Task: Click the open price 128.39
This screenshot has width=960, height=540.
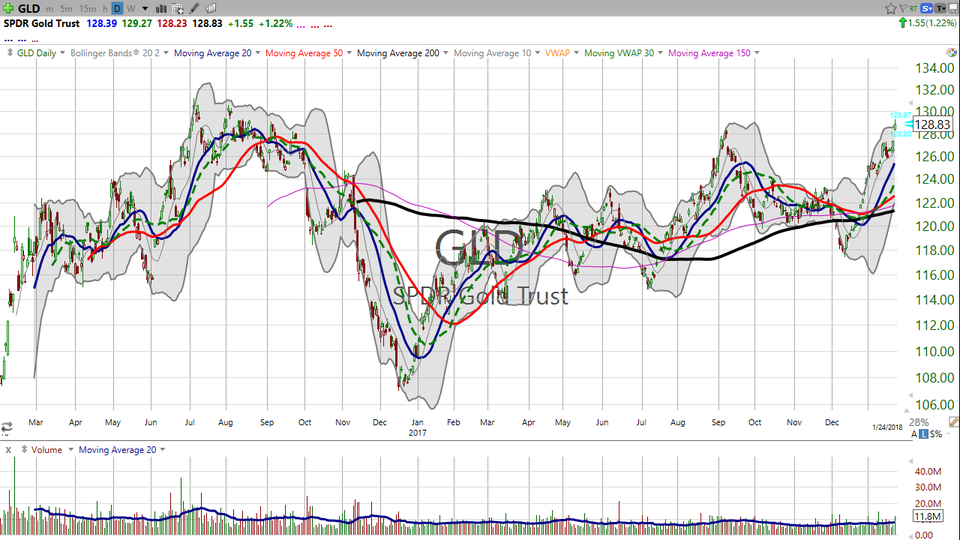Action: pos(102,23)
